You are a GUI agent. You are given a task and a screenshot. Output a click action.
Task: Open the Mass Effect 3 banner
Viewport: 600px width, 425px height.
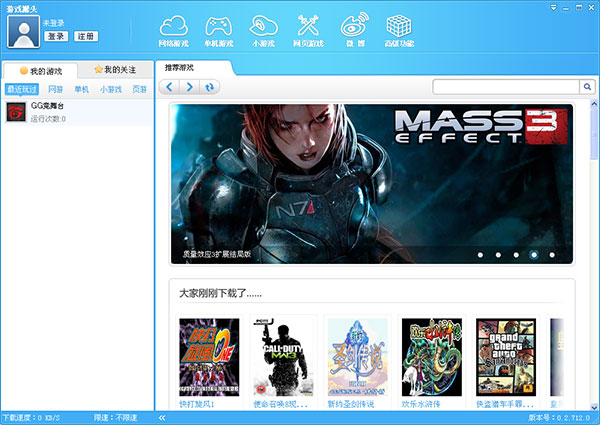pos(372,184)
